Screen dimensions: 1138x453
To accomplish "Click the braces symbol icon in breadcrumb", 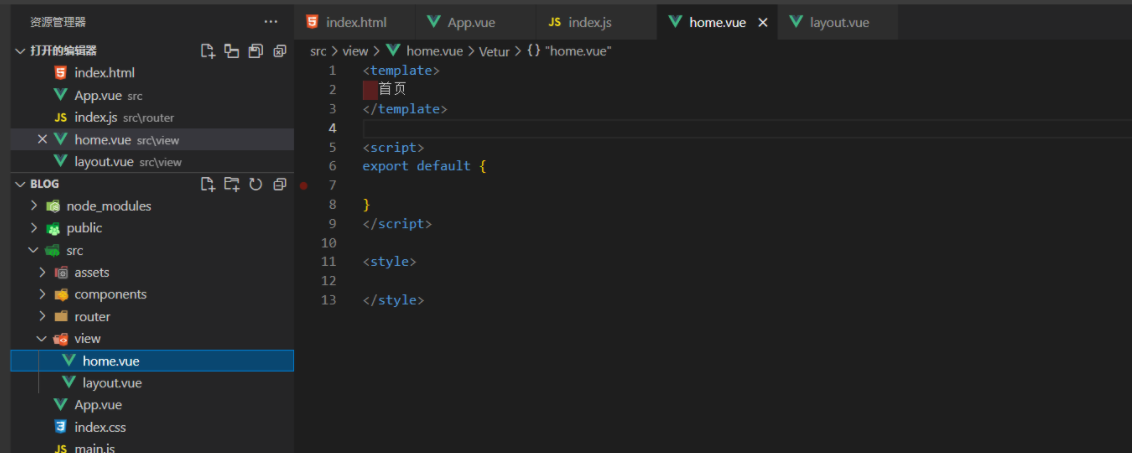I will click(533, 51).
